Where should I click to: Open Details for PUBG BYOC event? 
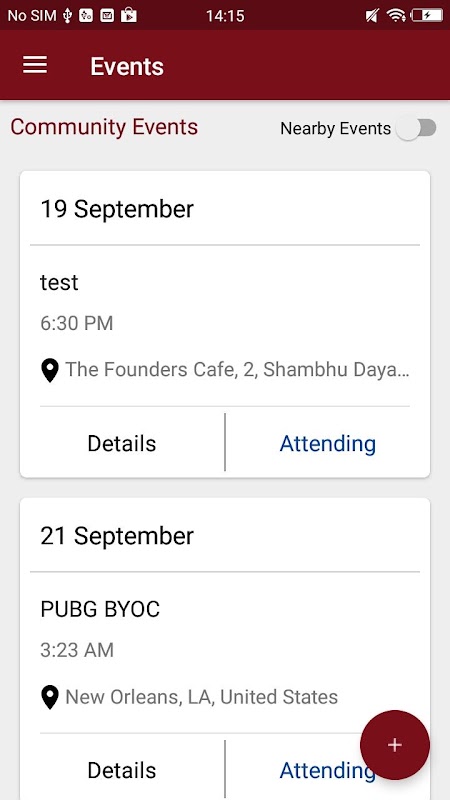[122, 770]
